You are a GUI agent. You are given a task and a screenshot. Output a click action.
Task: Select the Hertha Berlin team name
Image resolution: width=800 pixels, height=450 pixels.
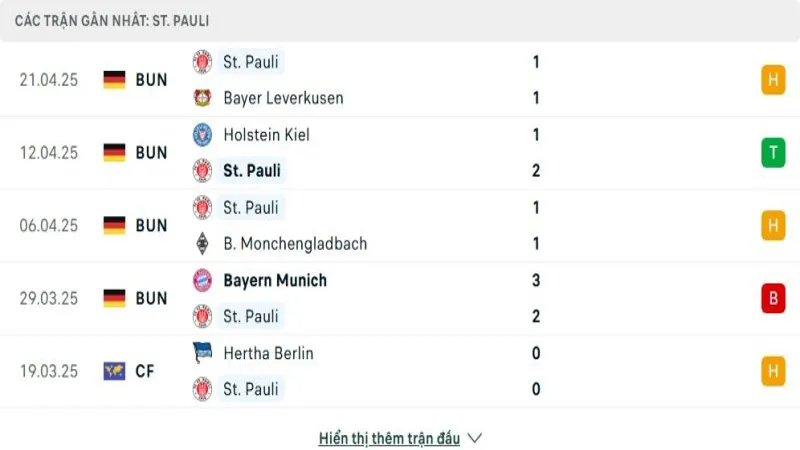point(268,353)
